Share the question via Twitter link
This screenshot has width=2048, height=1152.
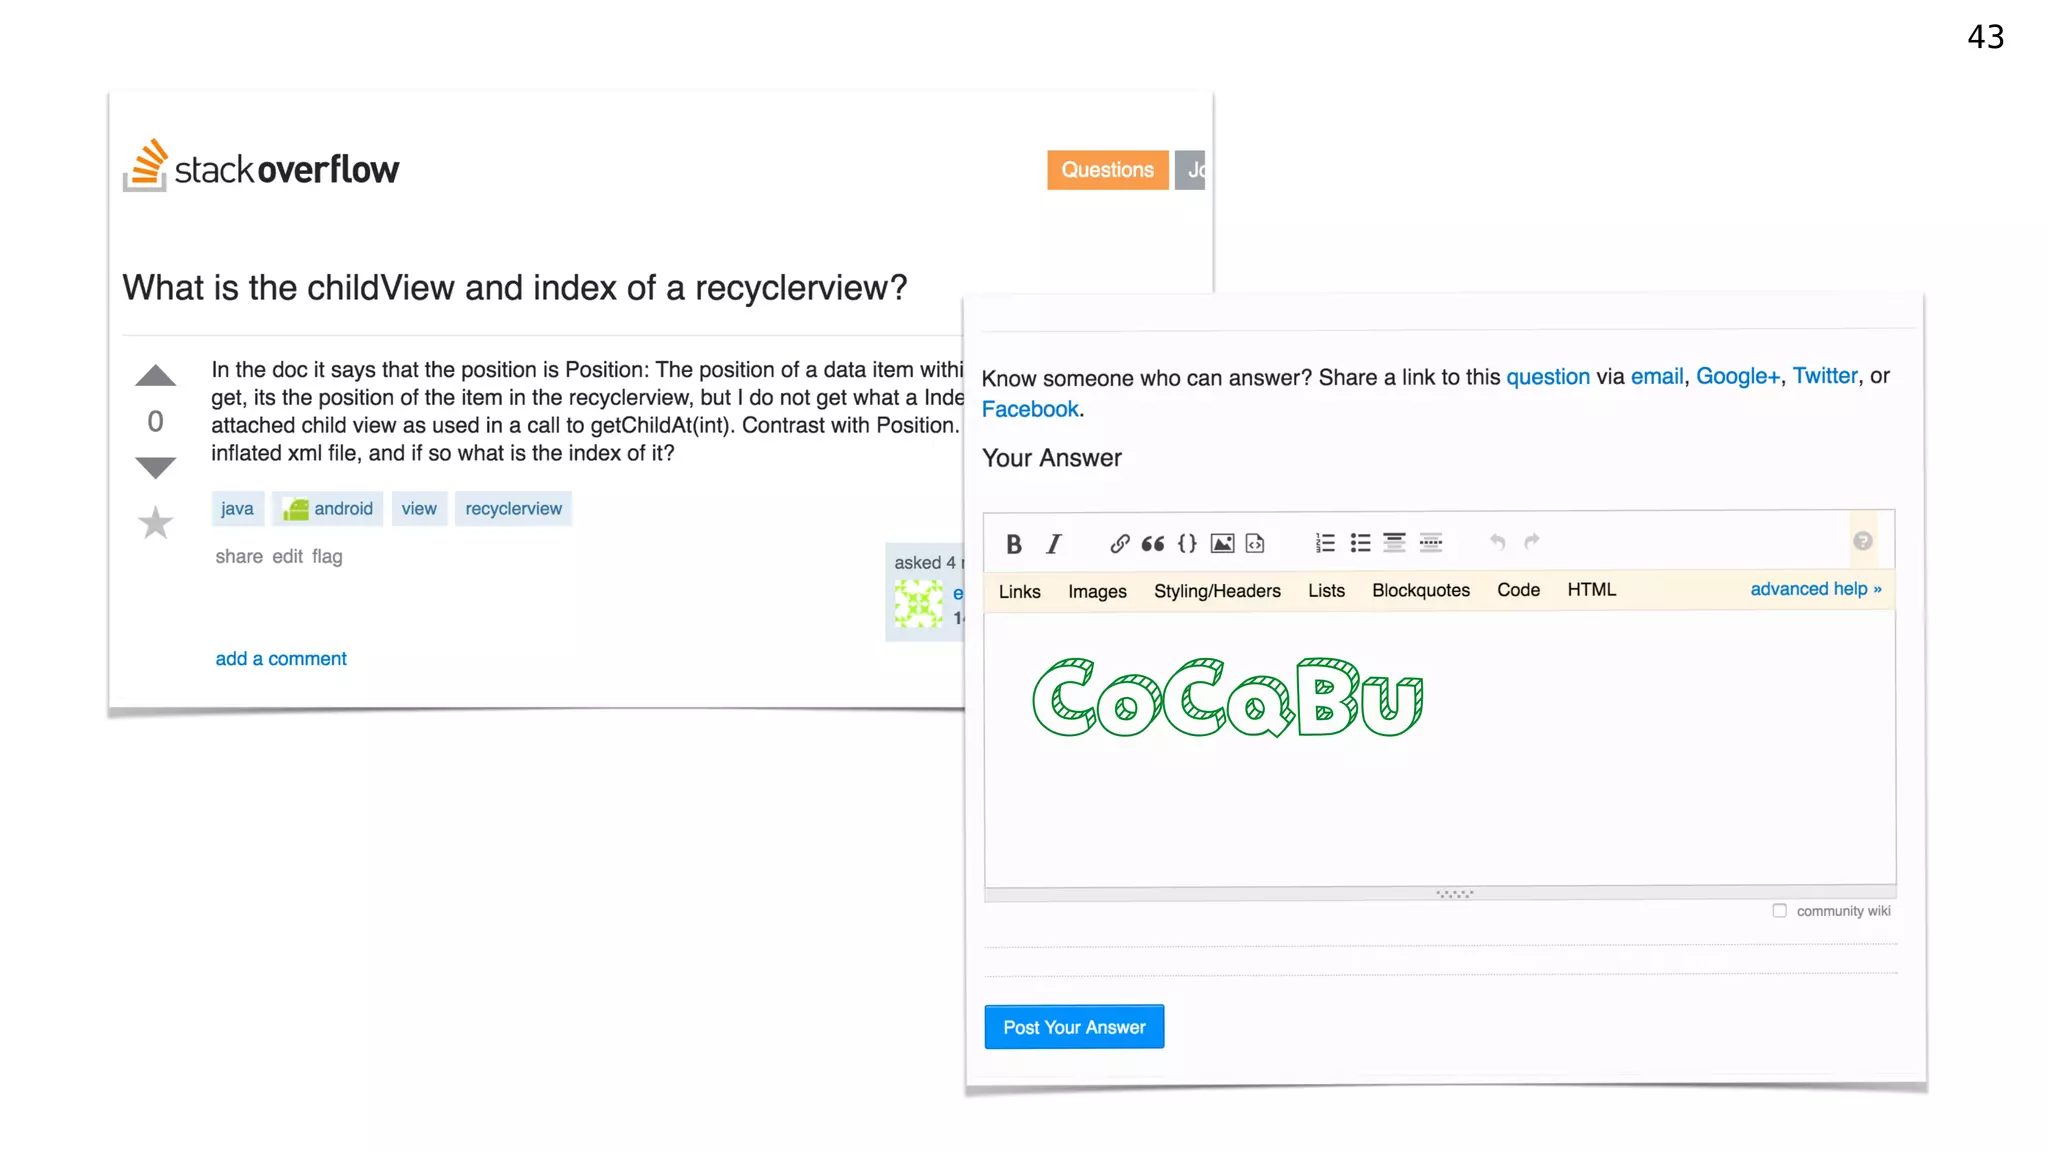1825,376
